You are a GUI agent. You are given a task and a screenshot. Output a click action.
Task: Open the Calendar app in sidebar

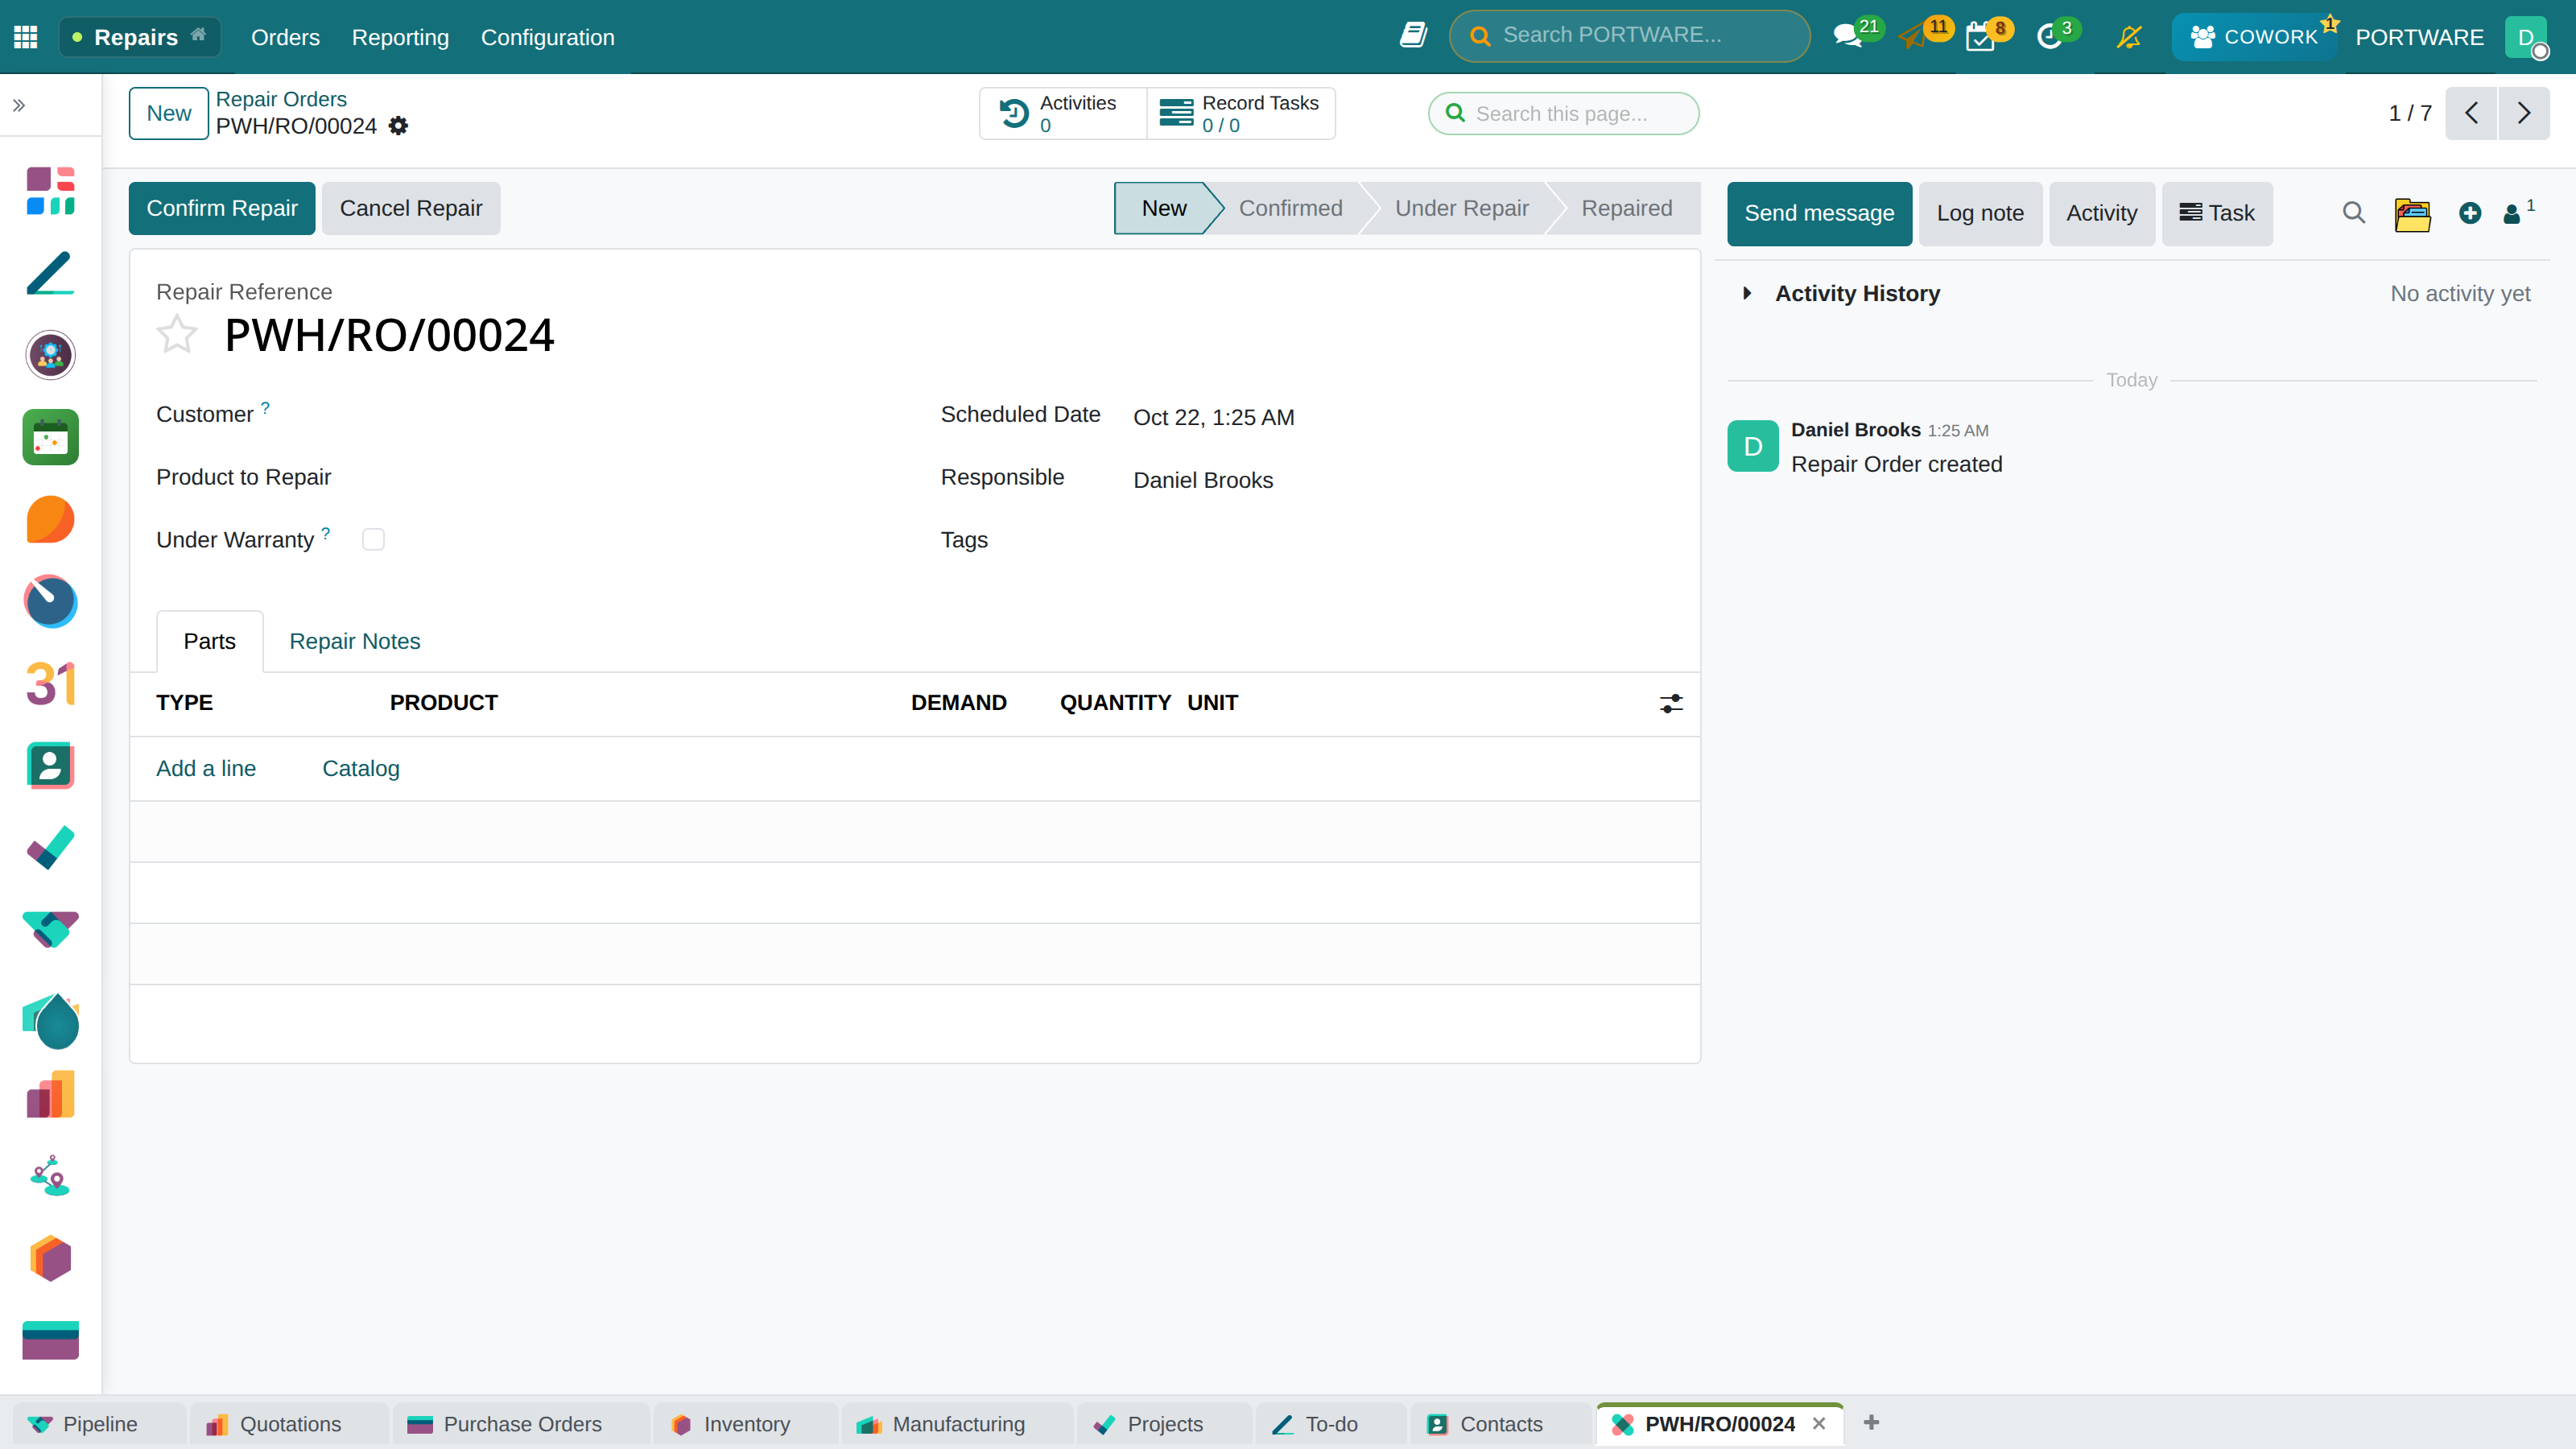point(51,684)
